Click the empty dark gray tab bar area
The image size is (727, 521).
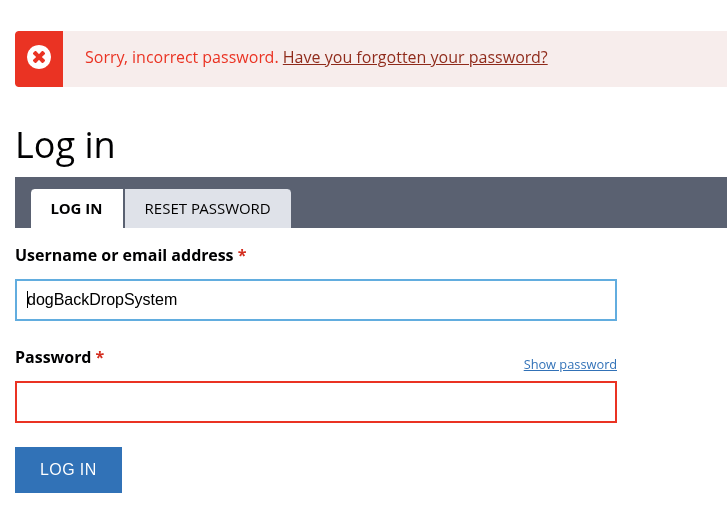510,203
